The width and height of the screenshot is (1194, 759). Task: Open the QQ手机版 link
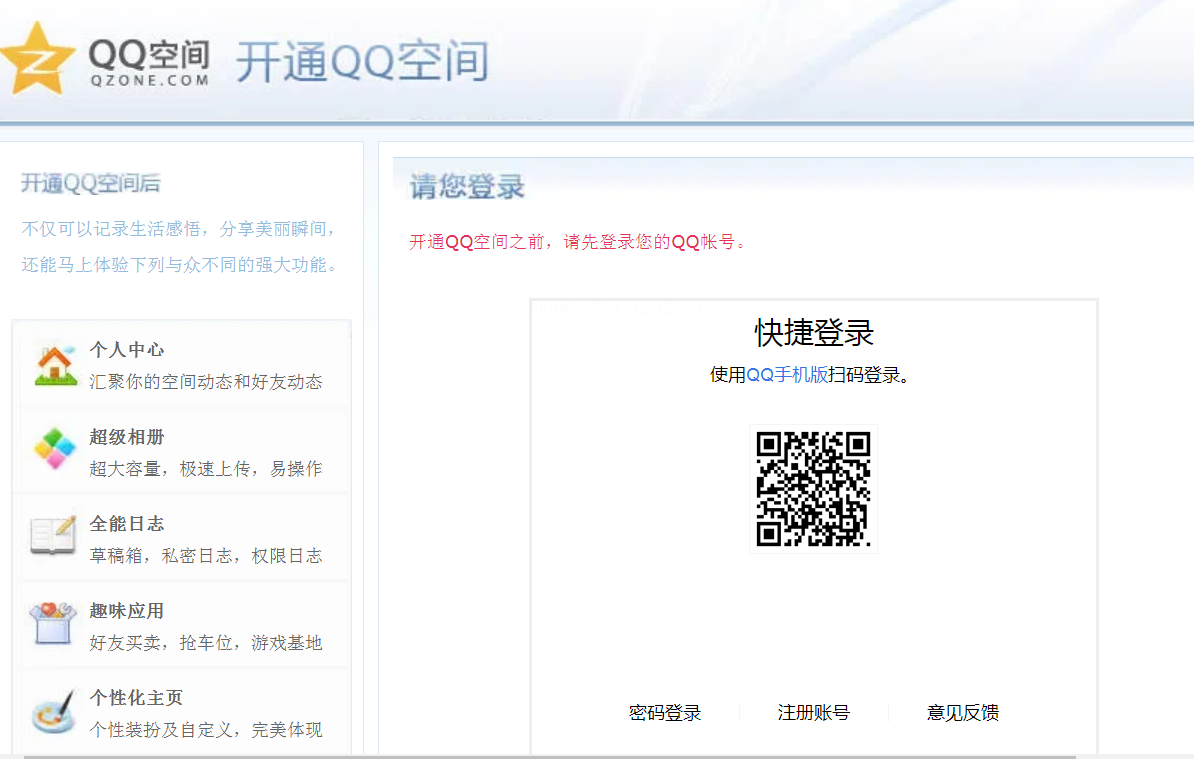787,375
